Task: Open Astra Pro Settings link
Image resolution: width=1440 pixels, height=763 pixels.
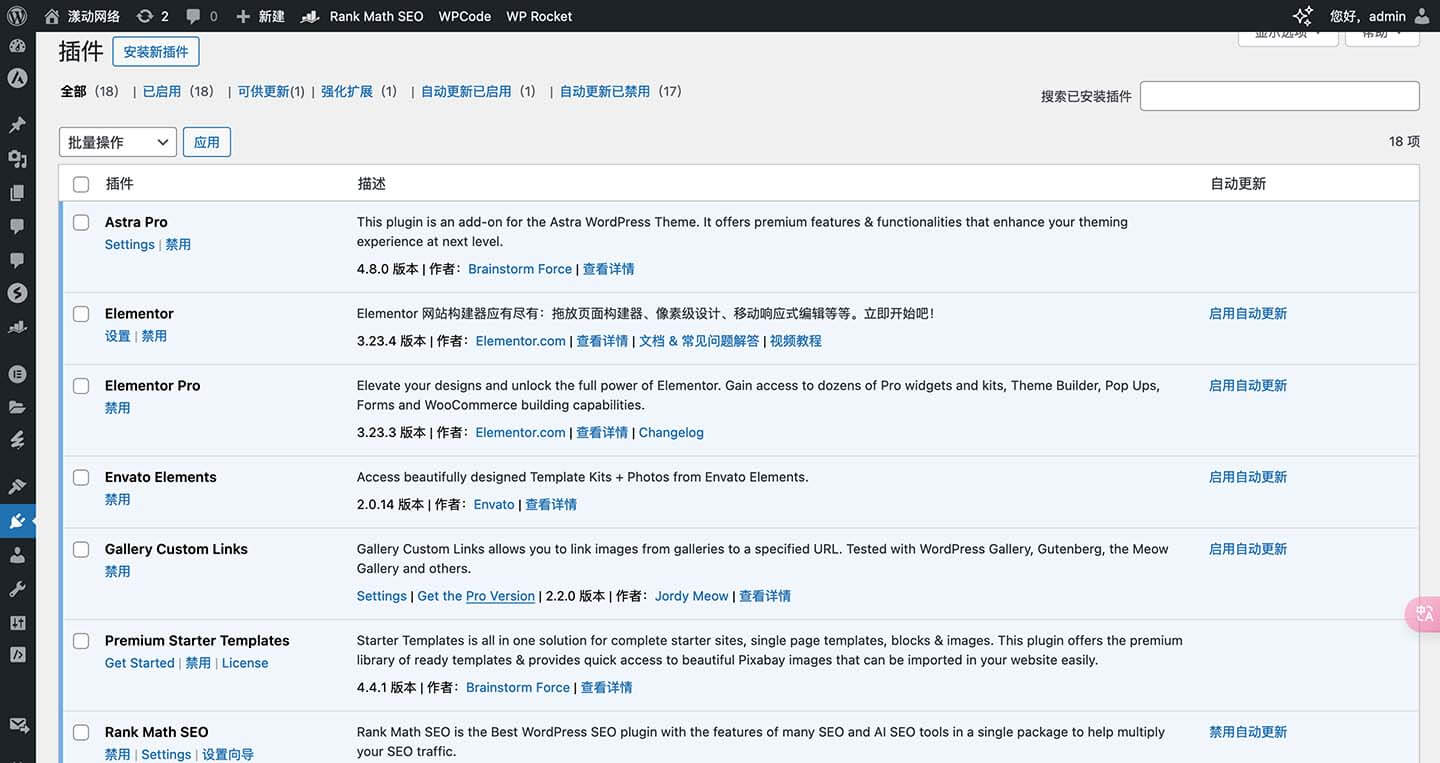Action: 130,244
